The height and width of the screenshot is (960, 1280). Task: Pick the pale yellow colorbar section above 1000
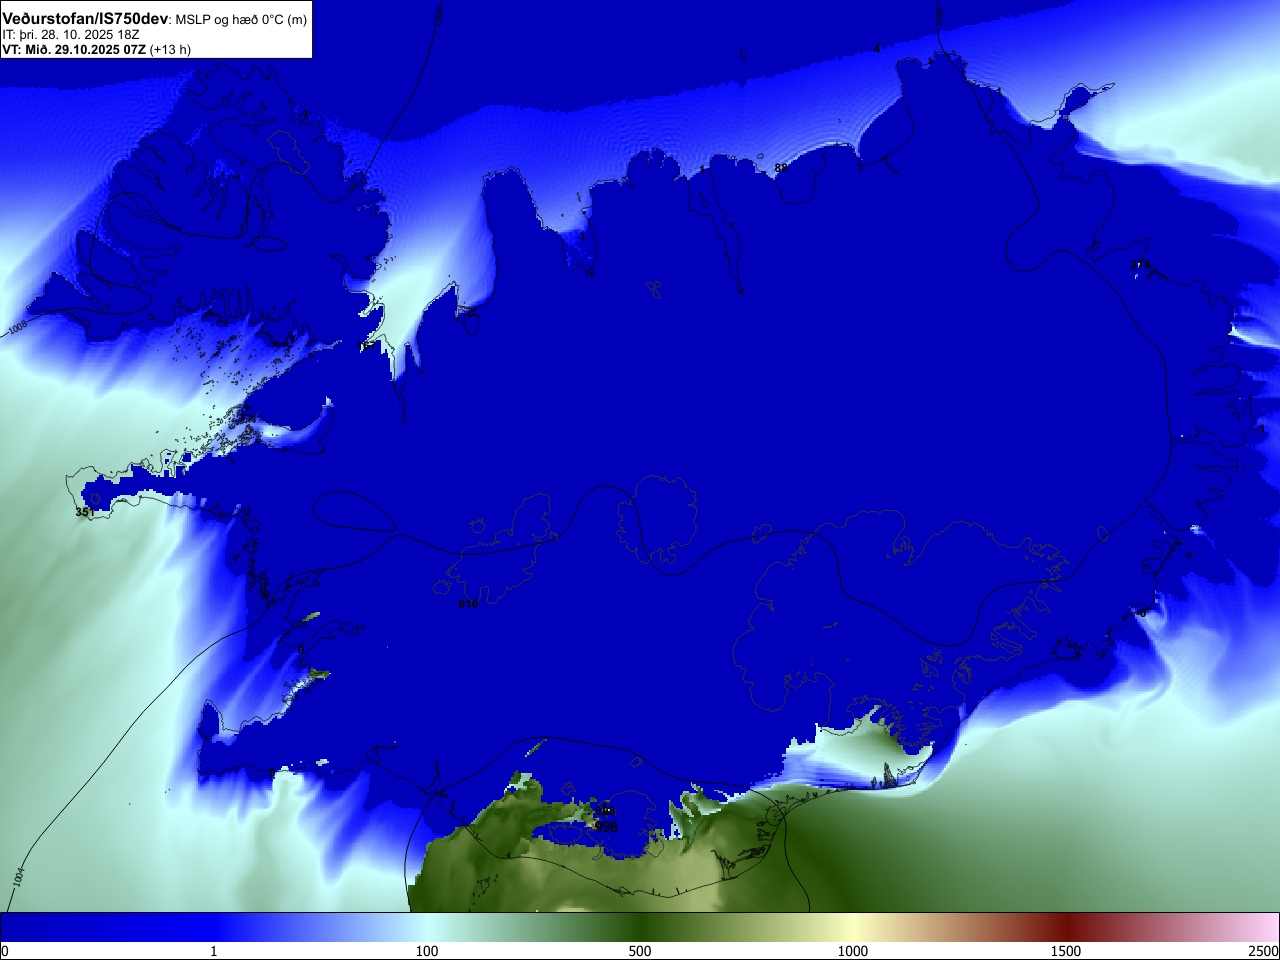[x=853, y=927]
